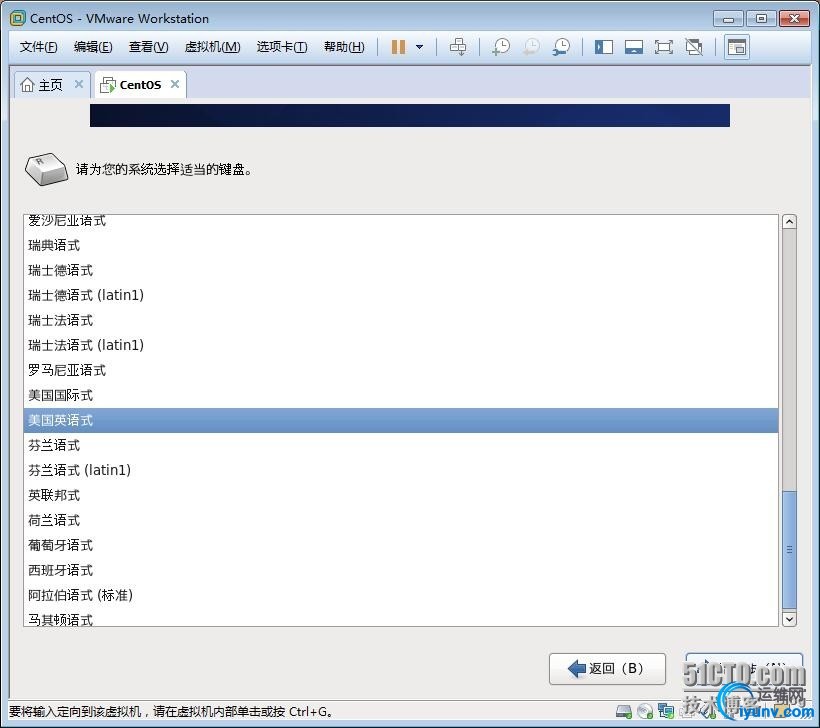
Task: Revert to the previous snapshot
Action: click(x=531, y=47)
